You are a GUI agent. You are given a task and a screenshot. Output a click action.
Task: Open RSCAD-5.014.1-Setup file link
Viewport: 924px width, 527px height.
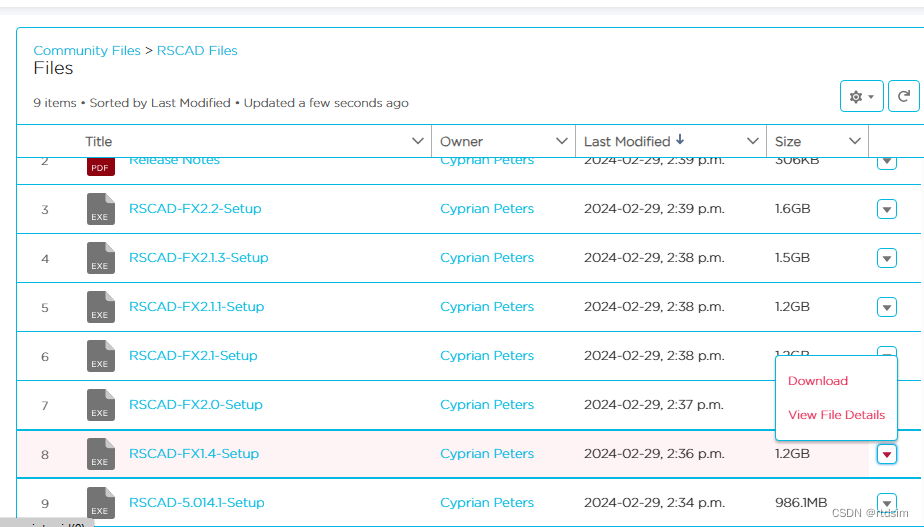(x=196, y=502)
